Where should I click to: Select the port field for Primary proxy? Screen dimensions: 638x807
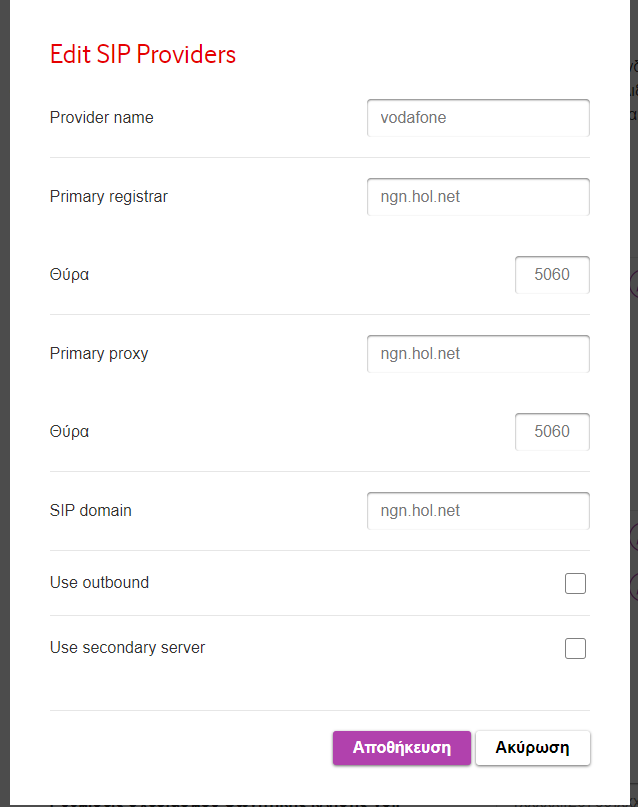552,432
